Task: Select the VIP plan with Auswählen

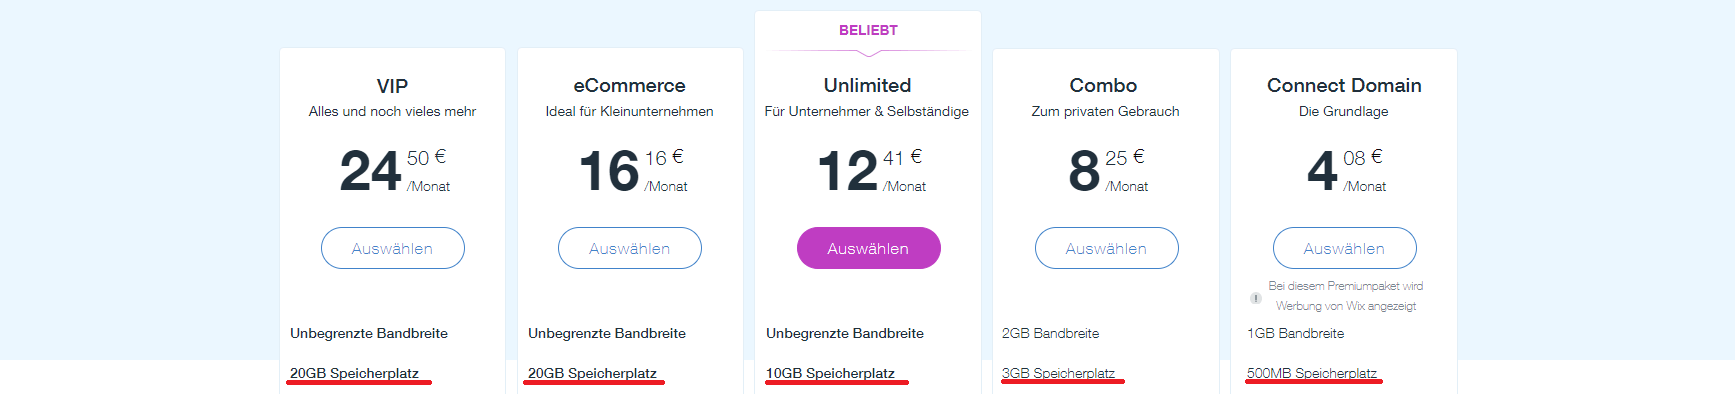Action: 392,248
